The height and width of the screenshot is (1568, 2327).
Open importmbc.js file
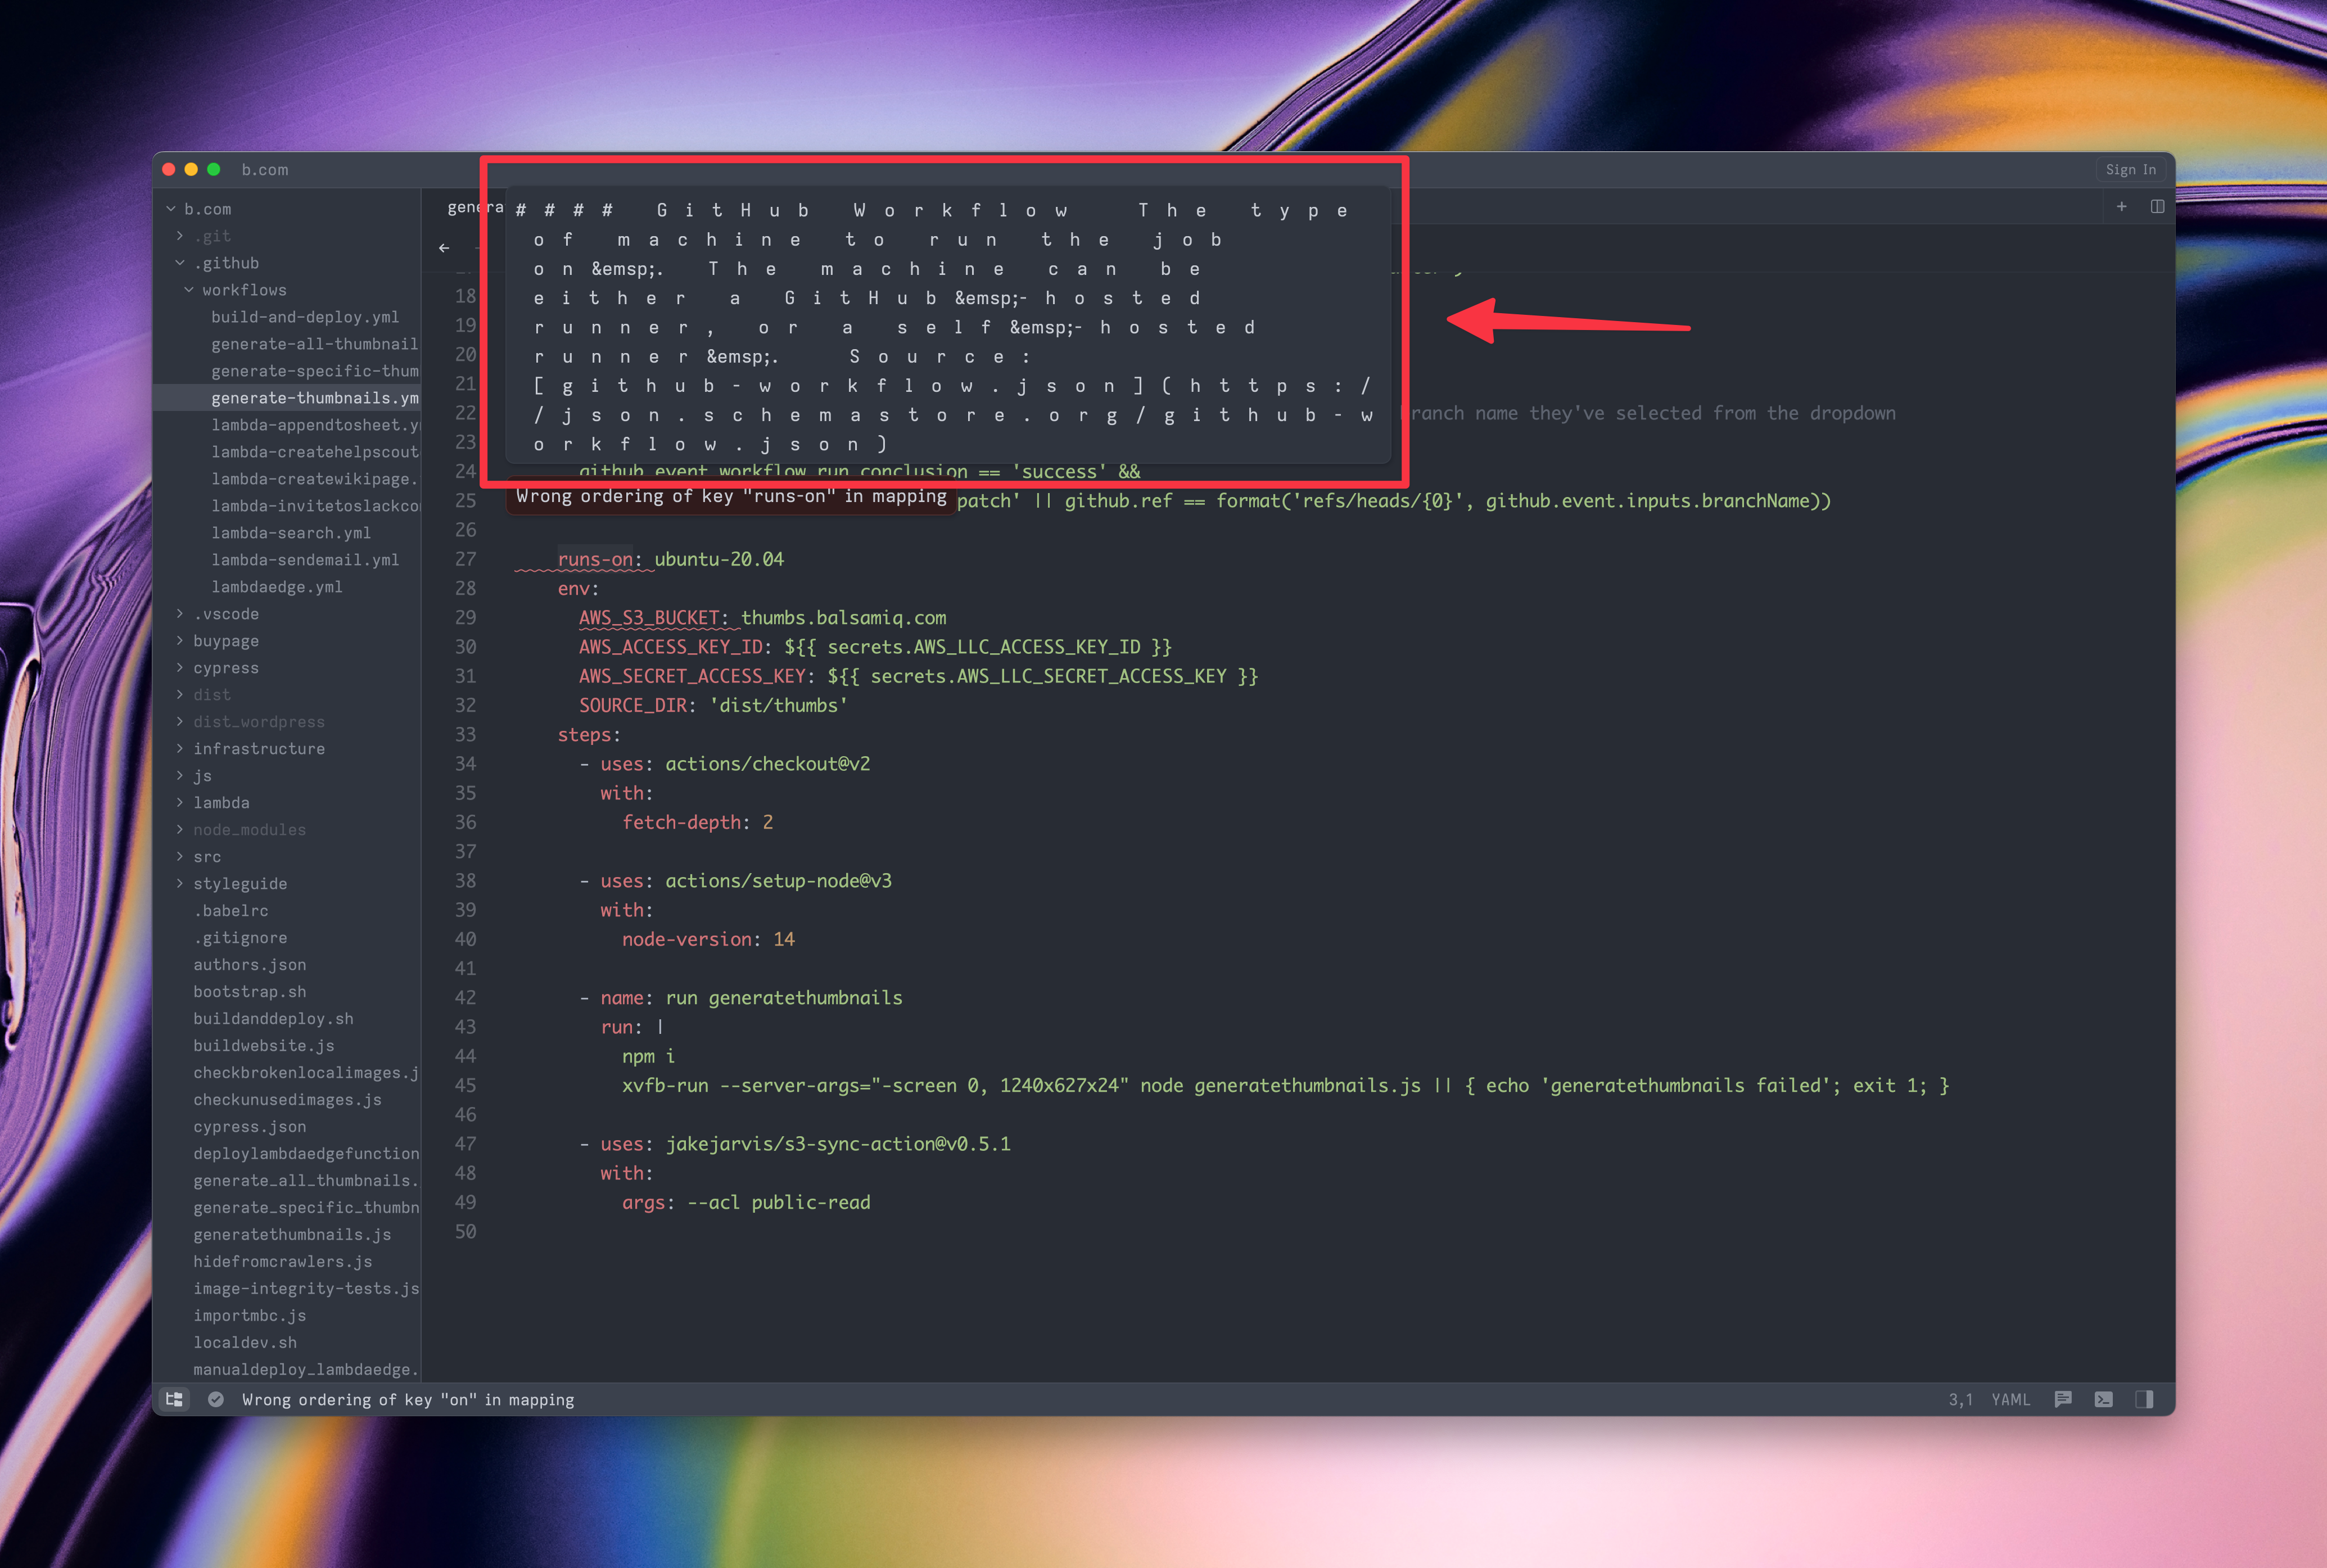click(x=250, y=1316)
